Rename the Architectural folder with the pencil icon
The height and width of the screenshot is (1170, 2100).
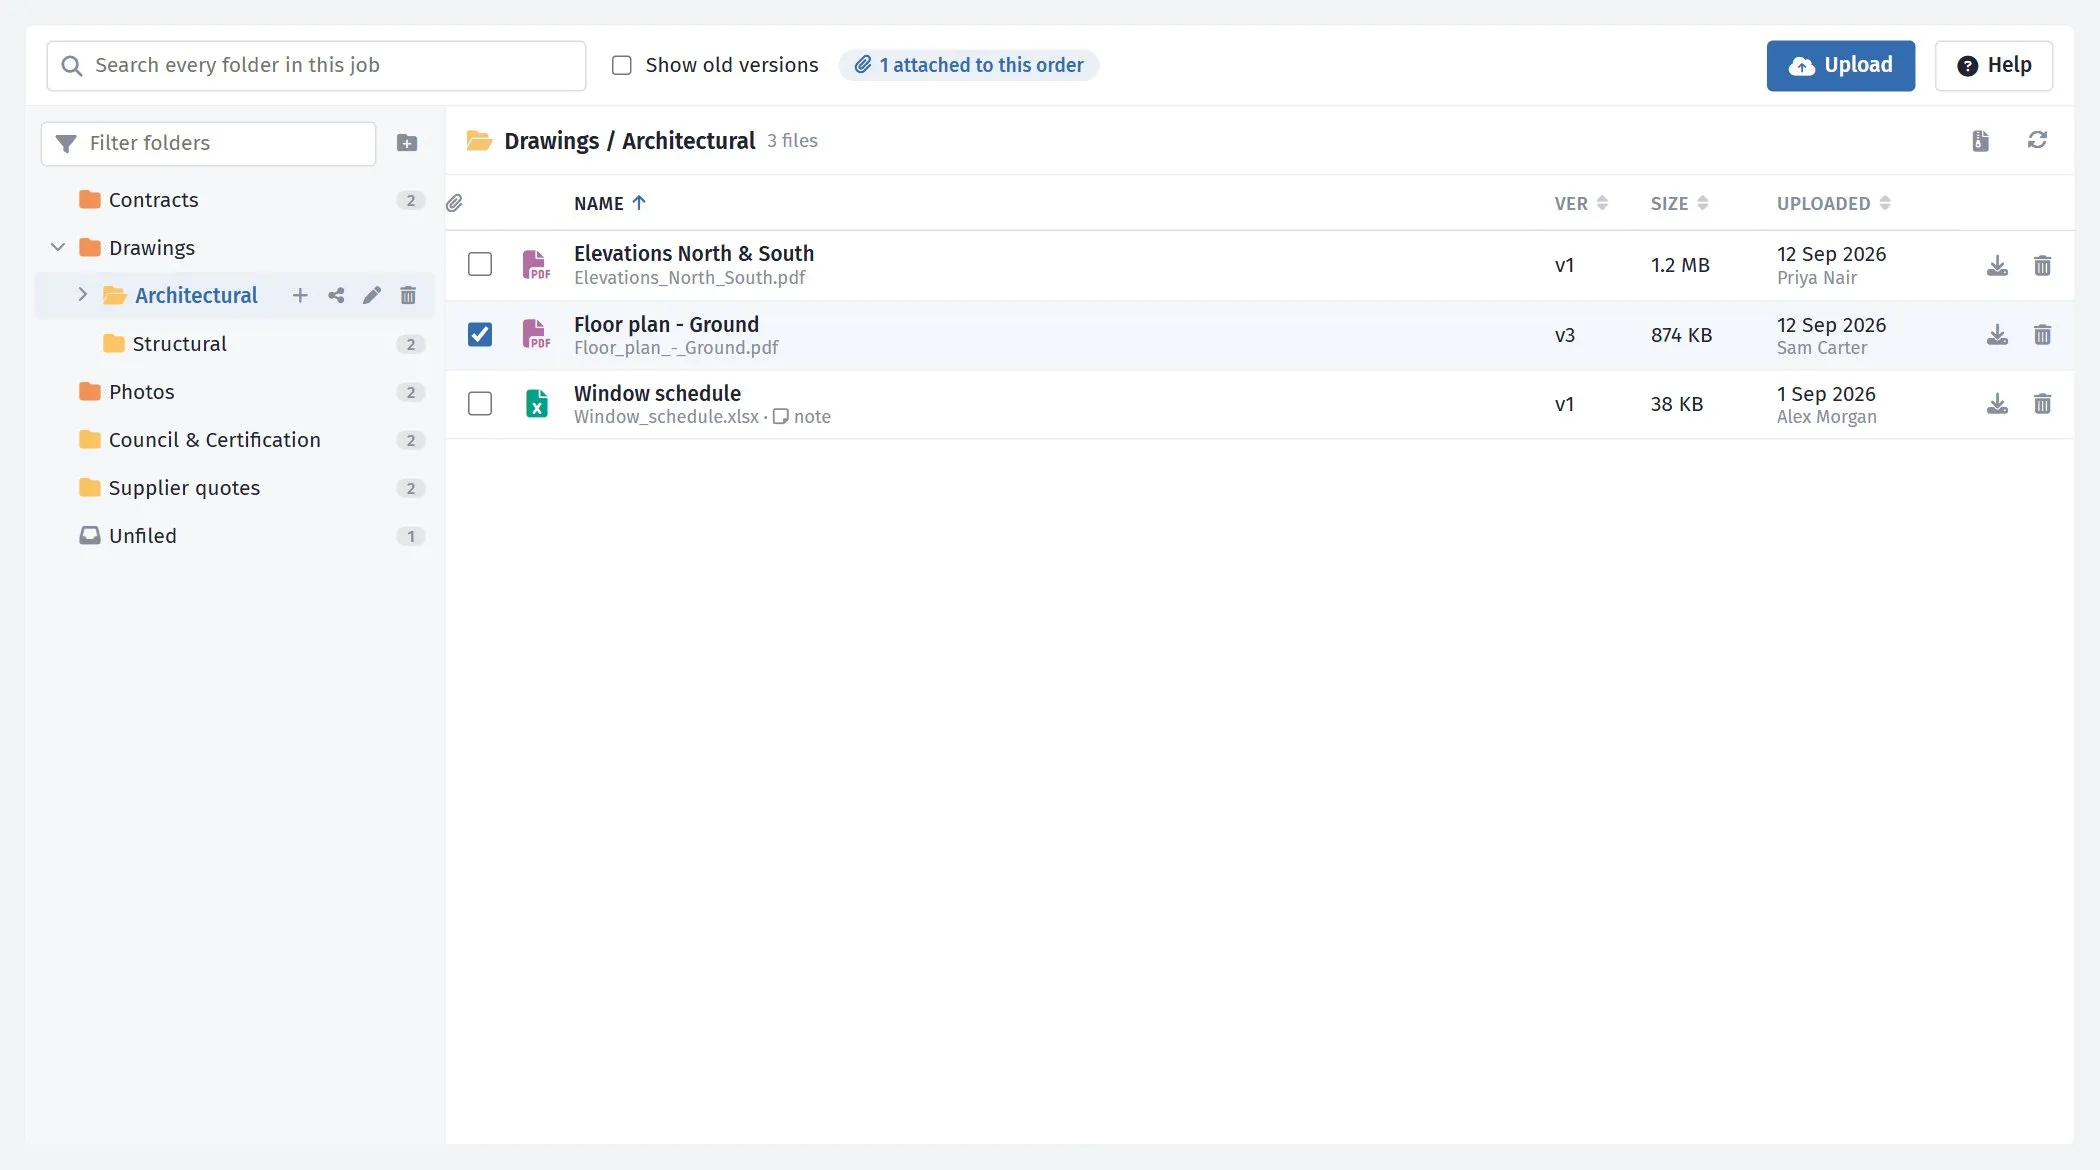[x=372, y=295]
